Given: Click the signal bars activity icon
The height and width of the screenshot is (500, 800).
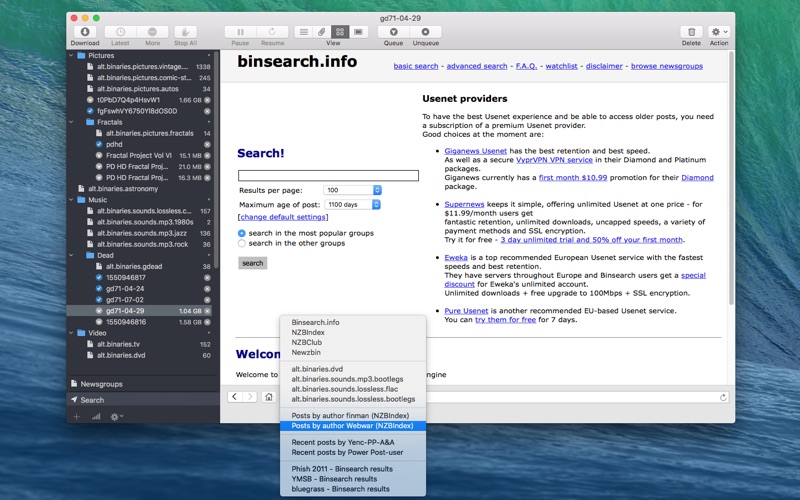Looking at the screenshot, I should click(x=96, y=416).
